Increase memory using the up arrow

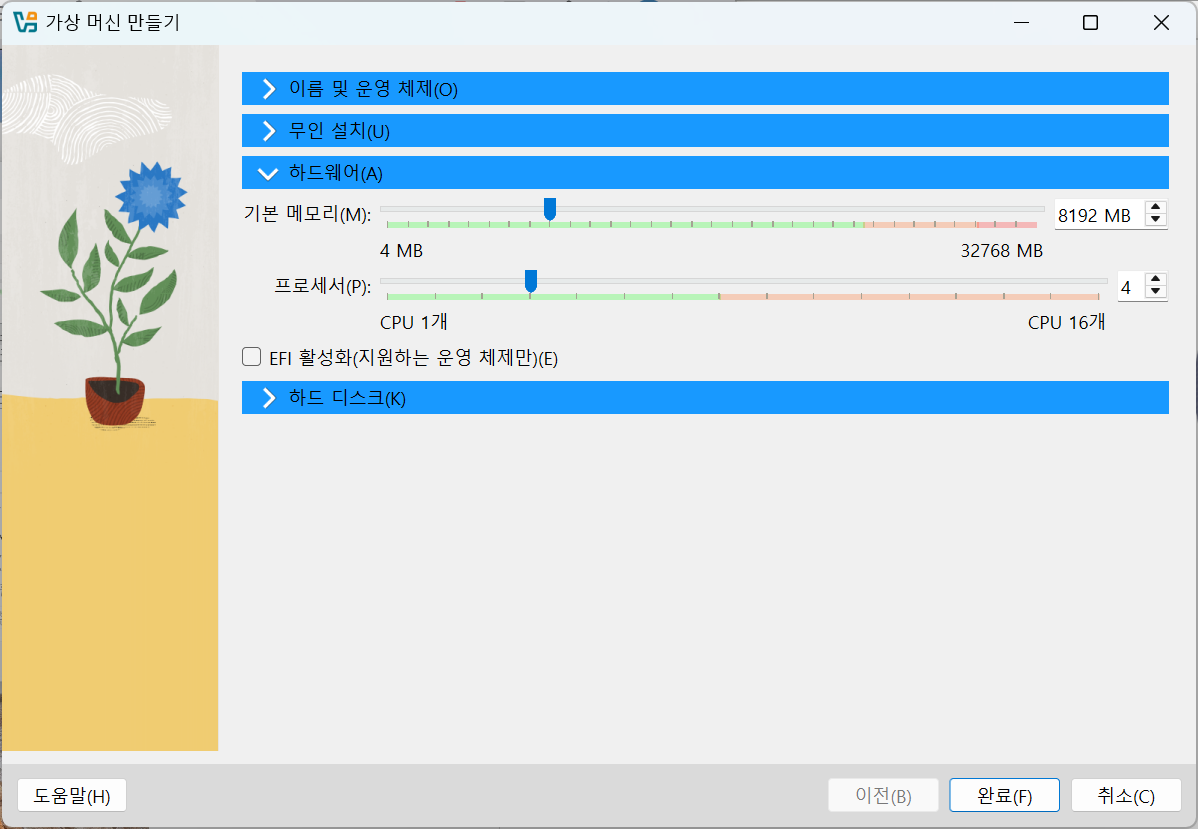pyautogui.click(x=1155, y=207)
